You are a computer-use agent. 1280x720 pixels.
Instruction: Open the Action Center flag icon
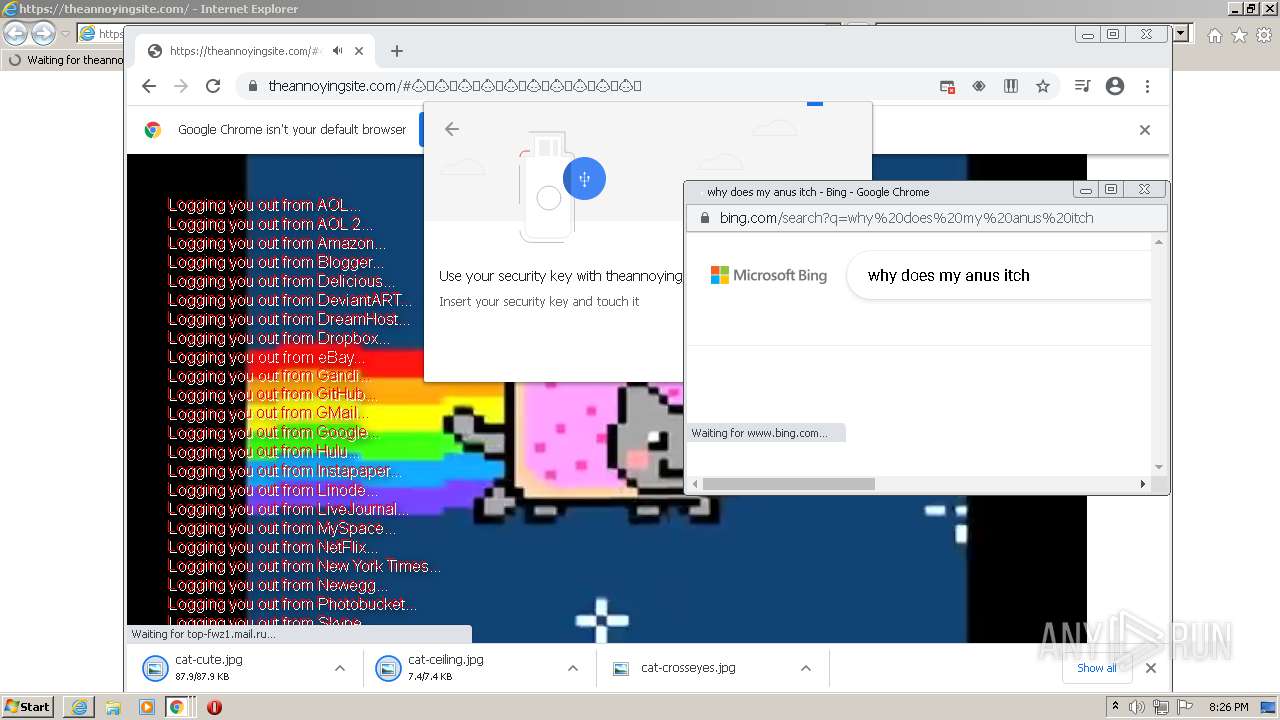[x=1185, y=707]
